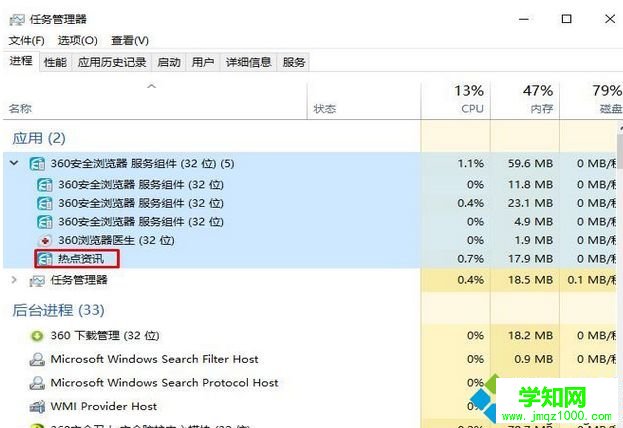Click icon of the 11.8 MB 360安全浏览器 child process
This screenshot has width=623, height=428.
click(x=44, y=184)
